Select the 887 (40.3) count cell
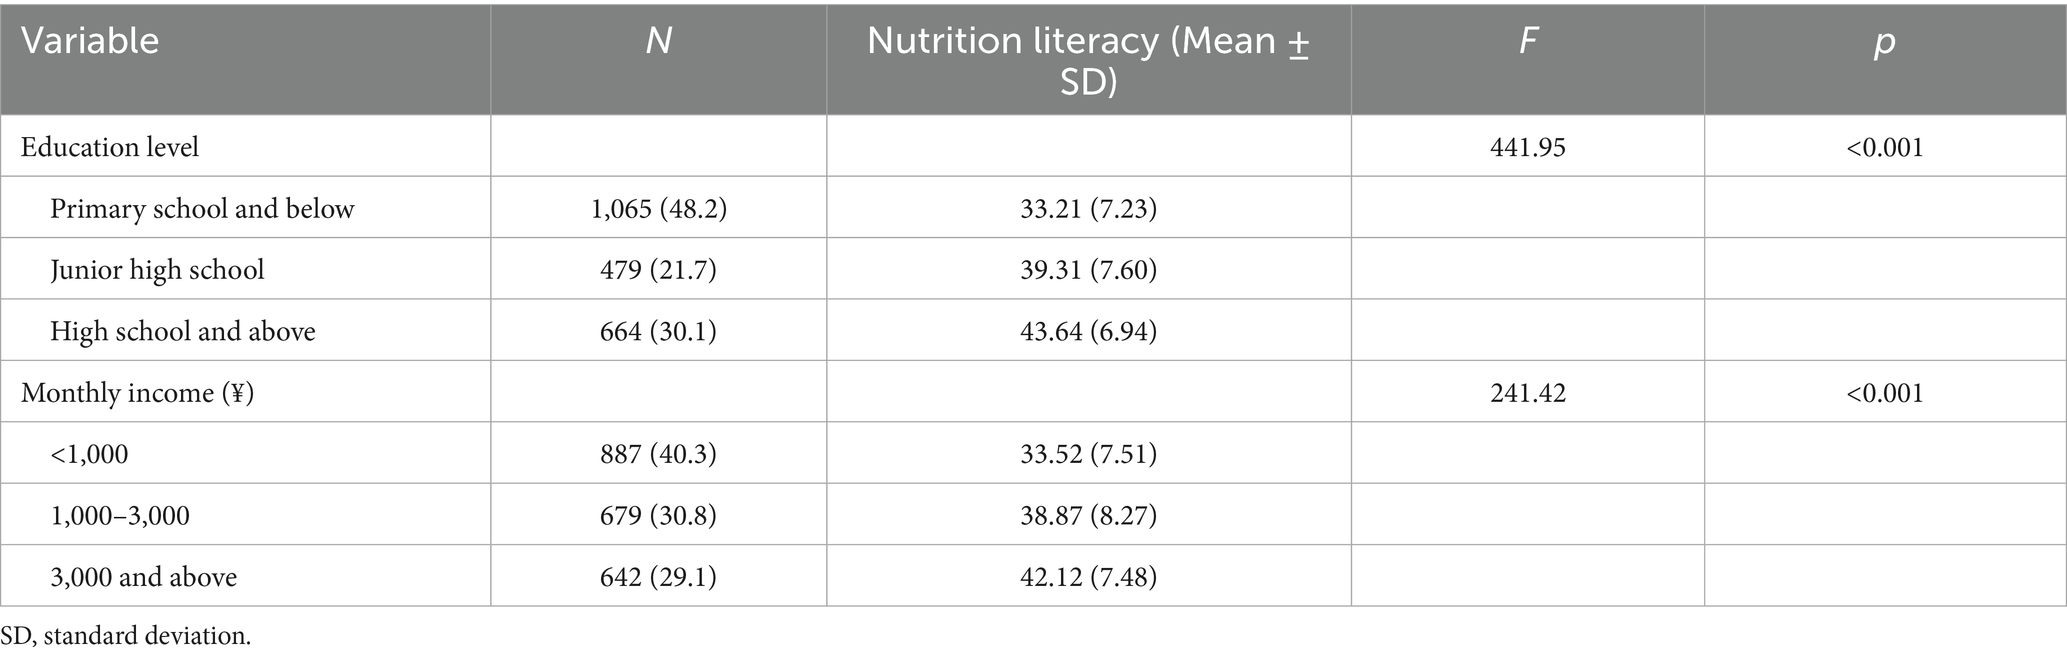 click(x=658, y=455)
